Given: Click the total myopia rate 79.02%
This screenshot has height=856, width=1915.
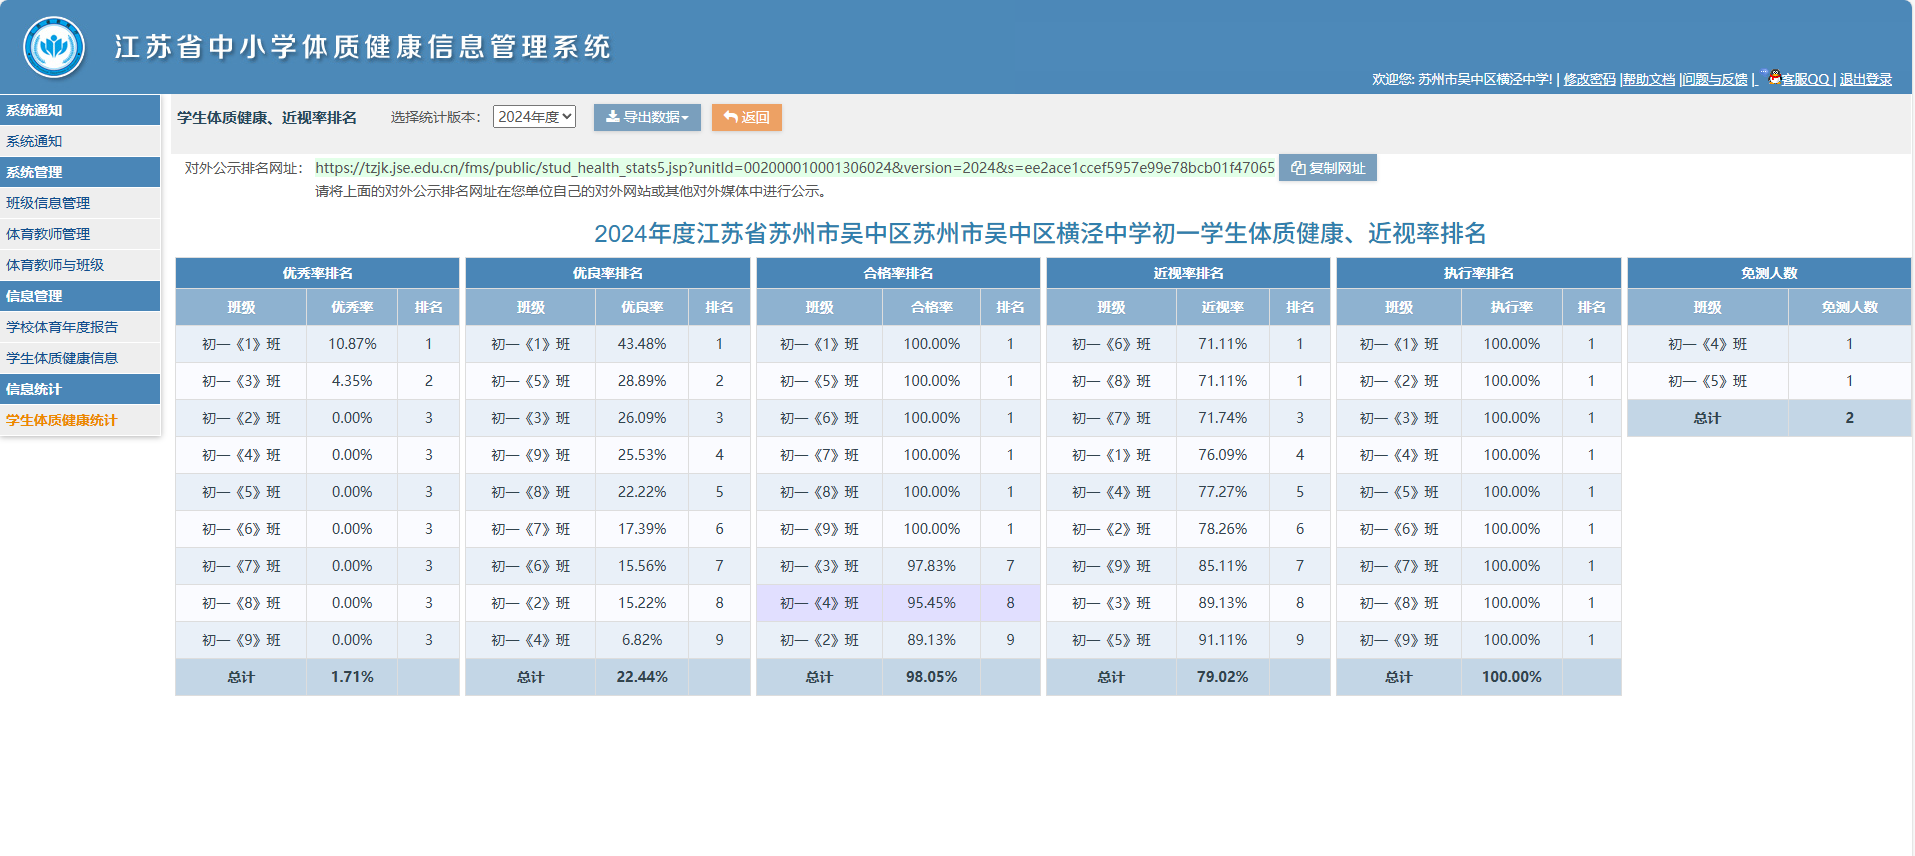Looking at the screenshot, I should [x=1223, y=677].
